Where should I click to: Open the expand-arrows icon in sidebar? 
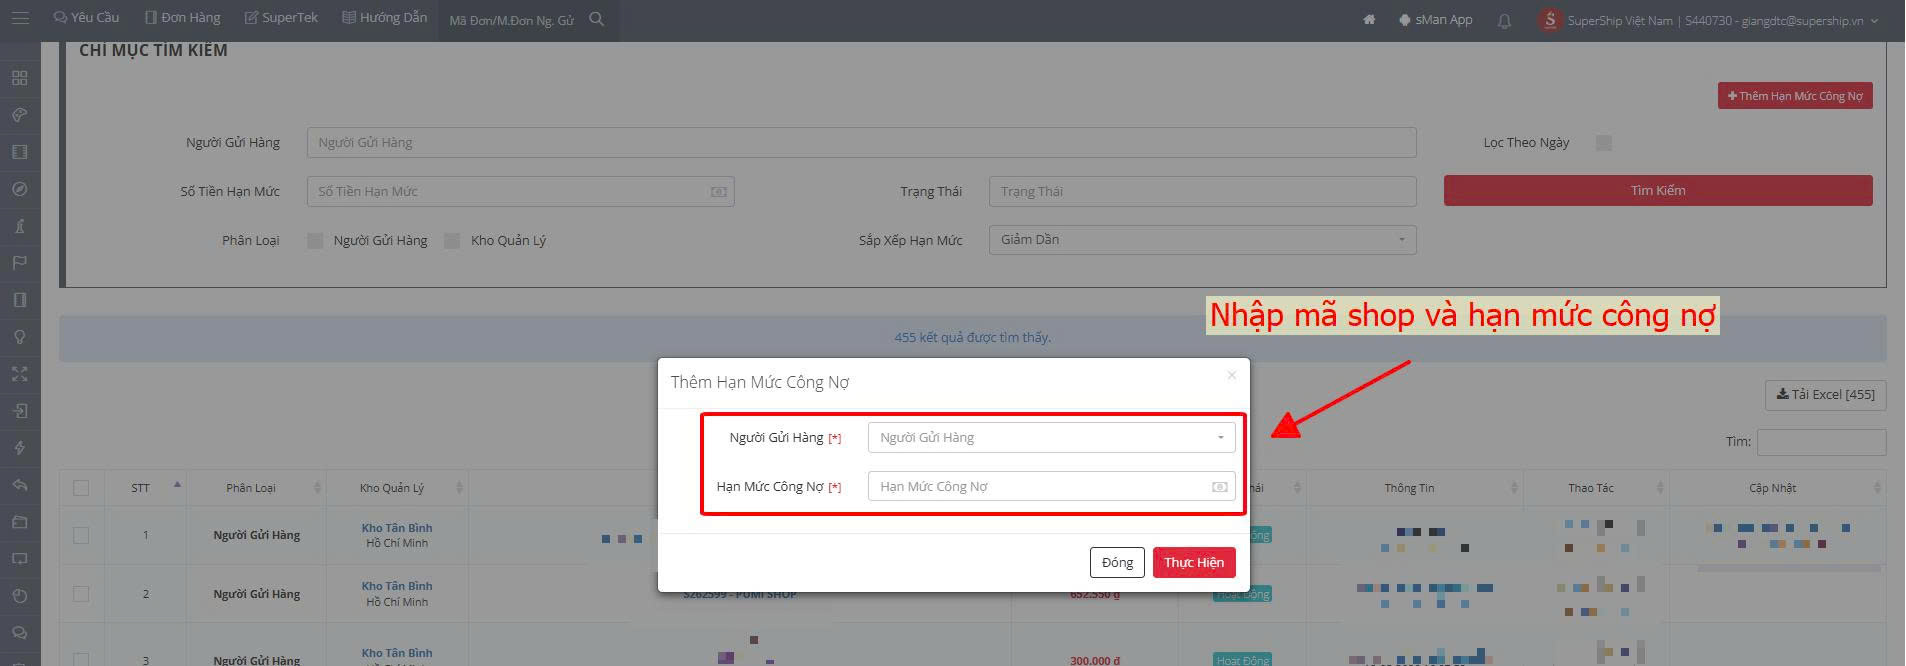pyautogui.click(x=19, y=374)
